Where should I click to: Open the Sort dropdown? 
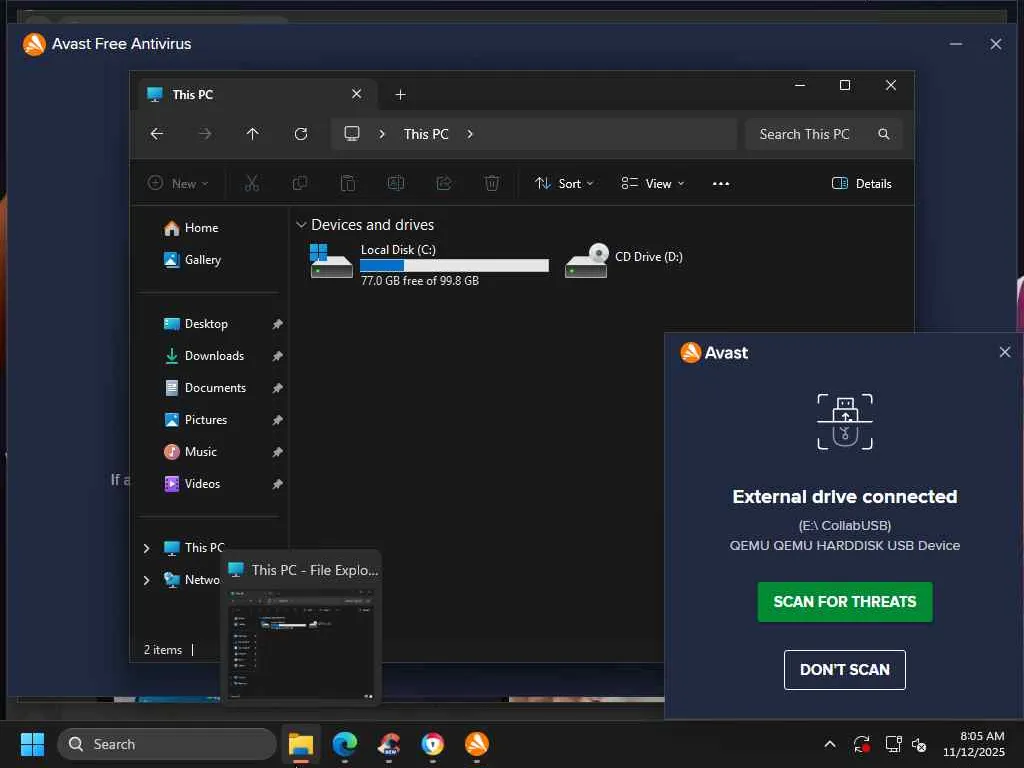coord(564,184)
